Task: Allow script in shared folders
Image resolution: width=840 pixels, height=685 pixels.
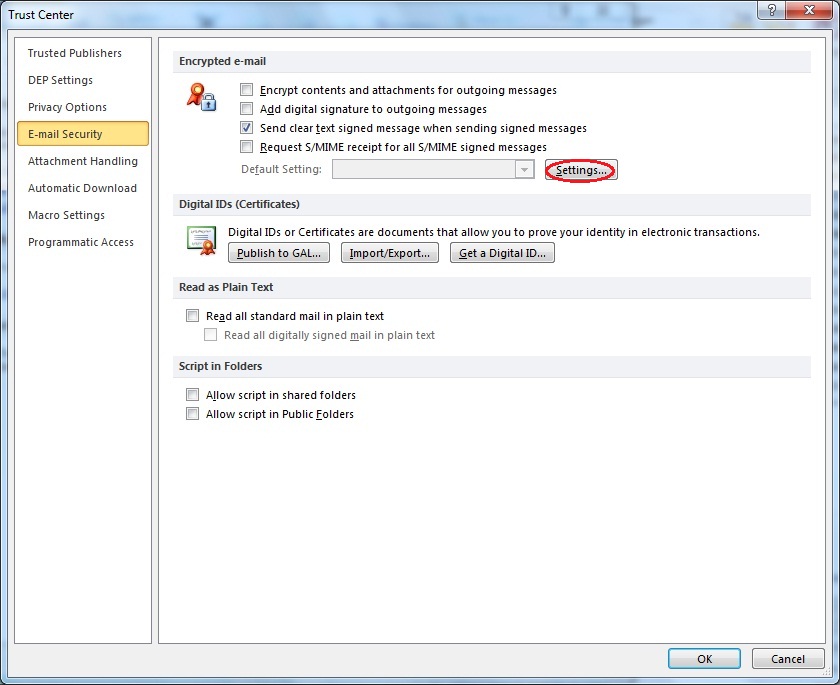Action: [192, 394]
